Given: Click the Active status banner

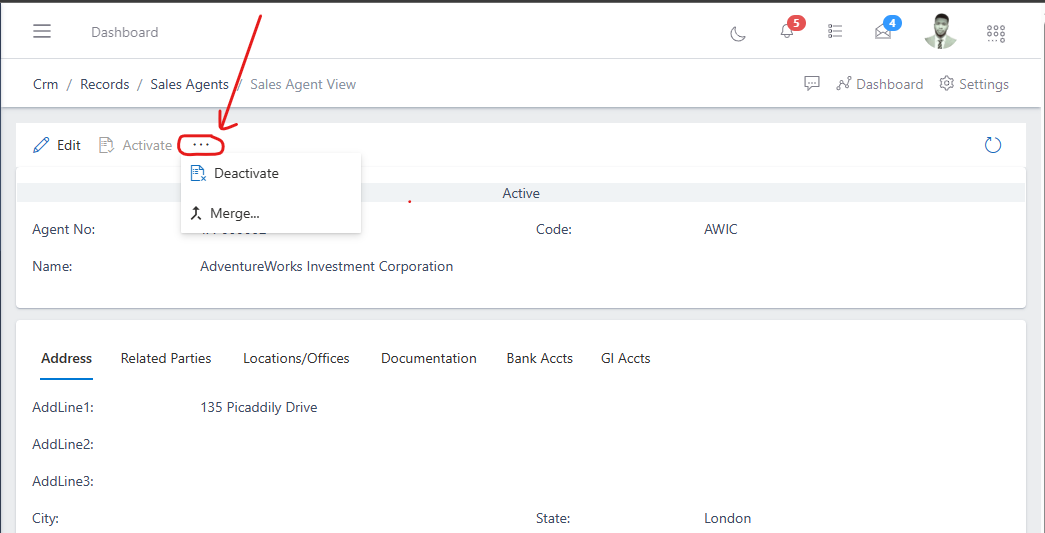Looking at the screenshot, I should coord(521,193).
